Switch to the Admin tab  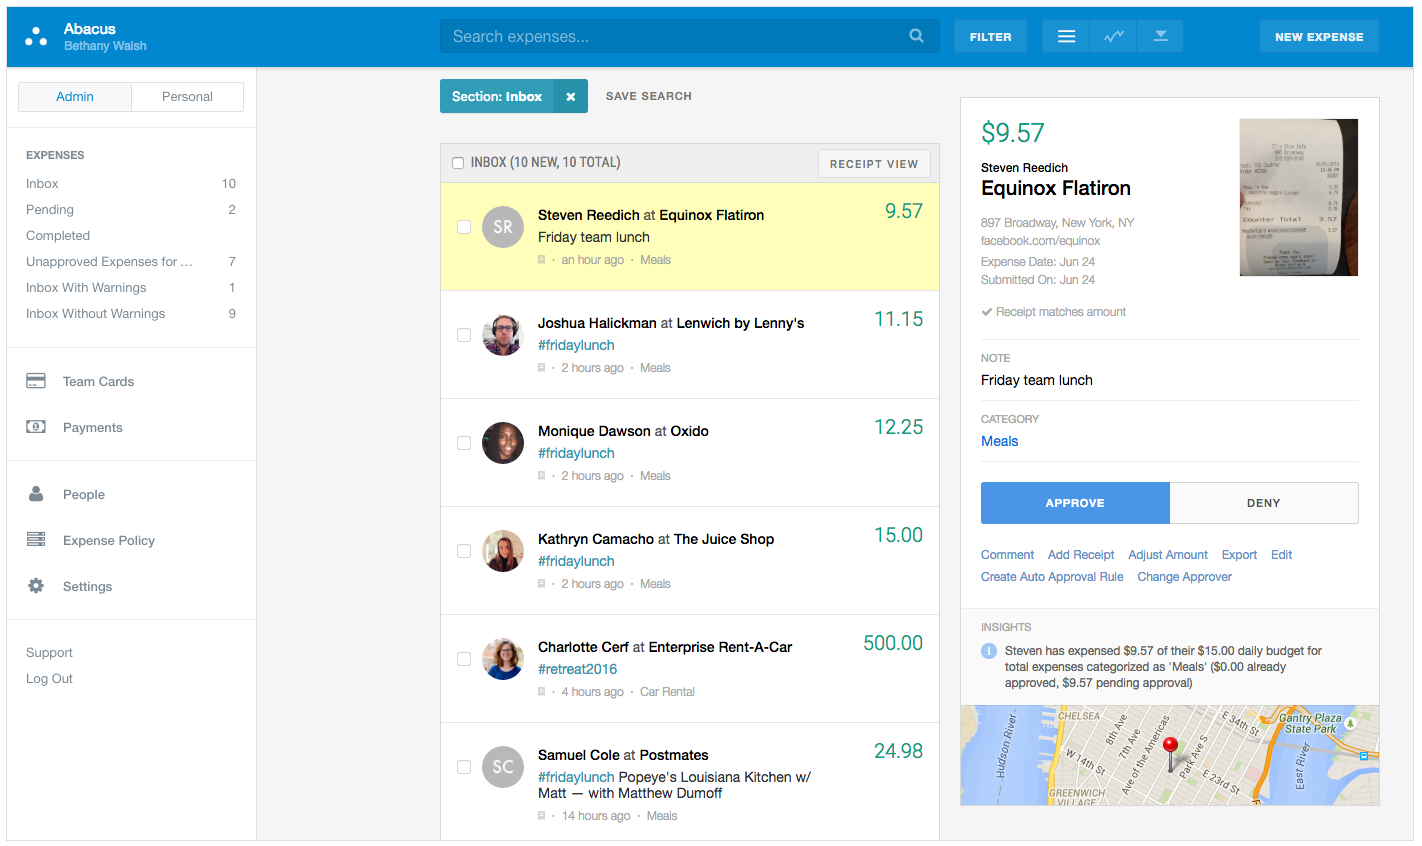75,97
